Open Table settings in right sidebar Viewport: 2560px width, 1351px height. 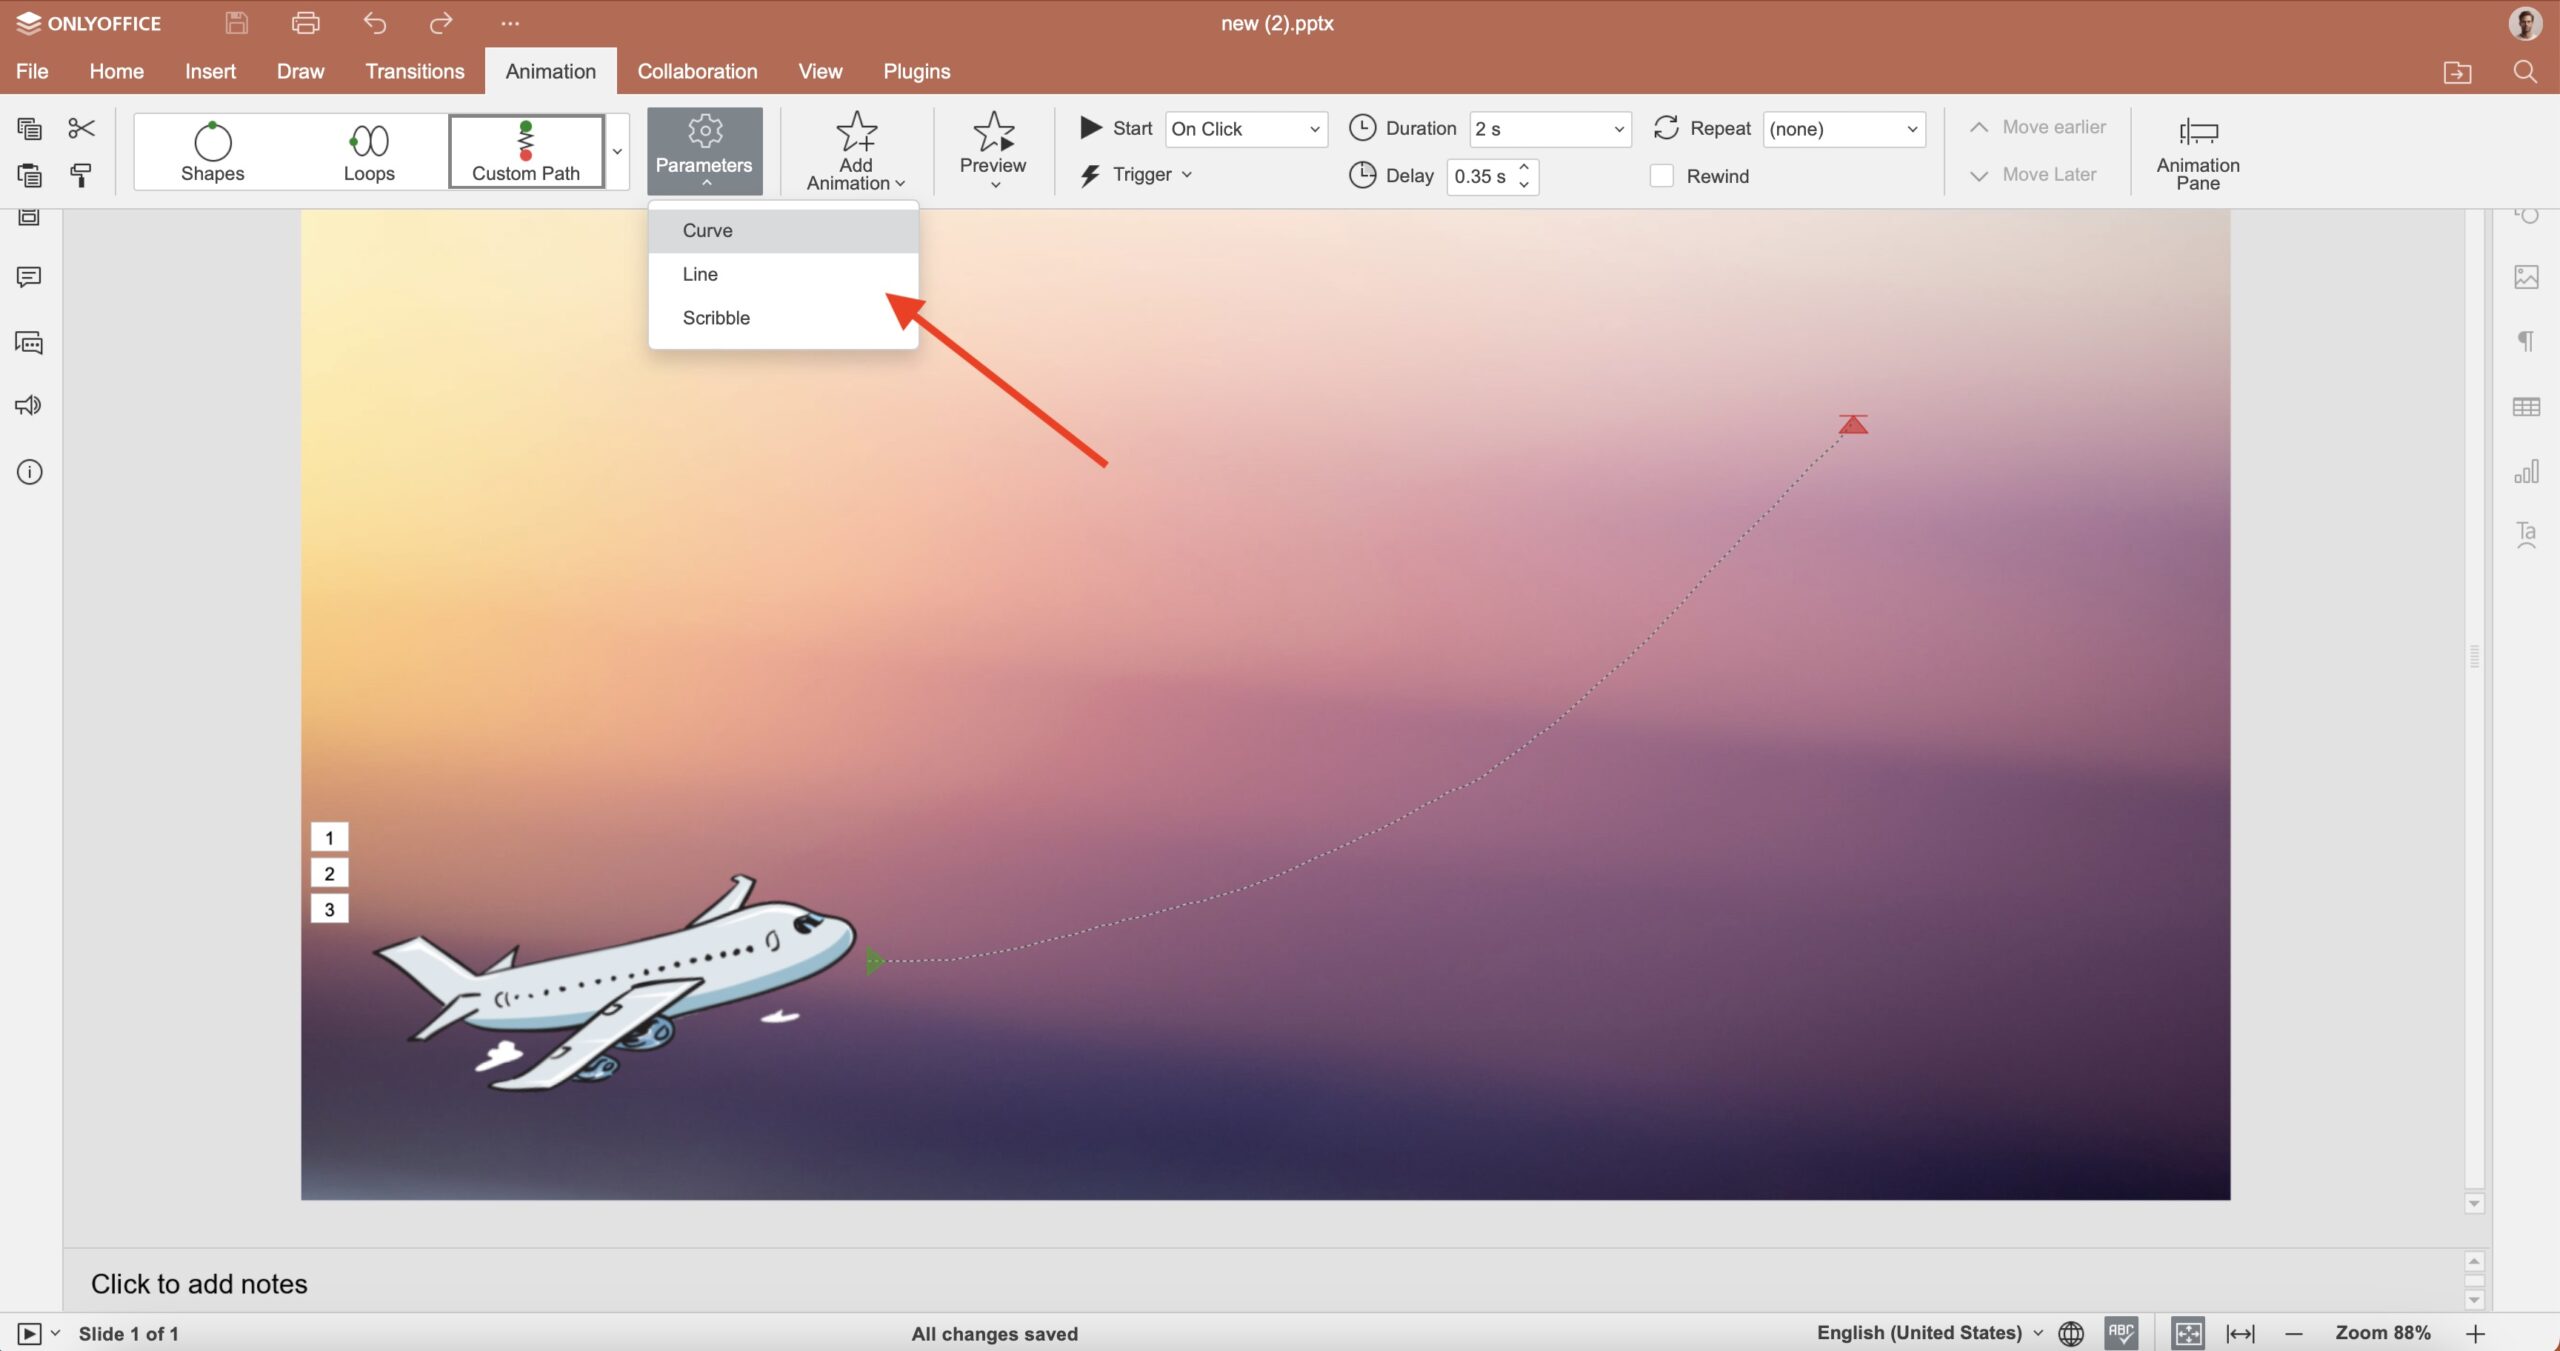pos(2526,407)
